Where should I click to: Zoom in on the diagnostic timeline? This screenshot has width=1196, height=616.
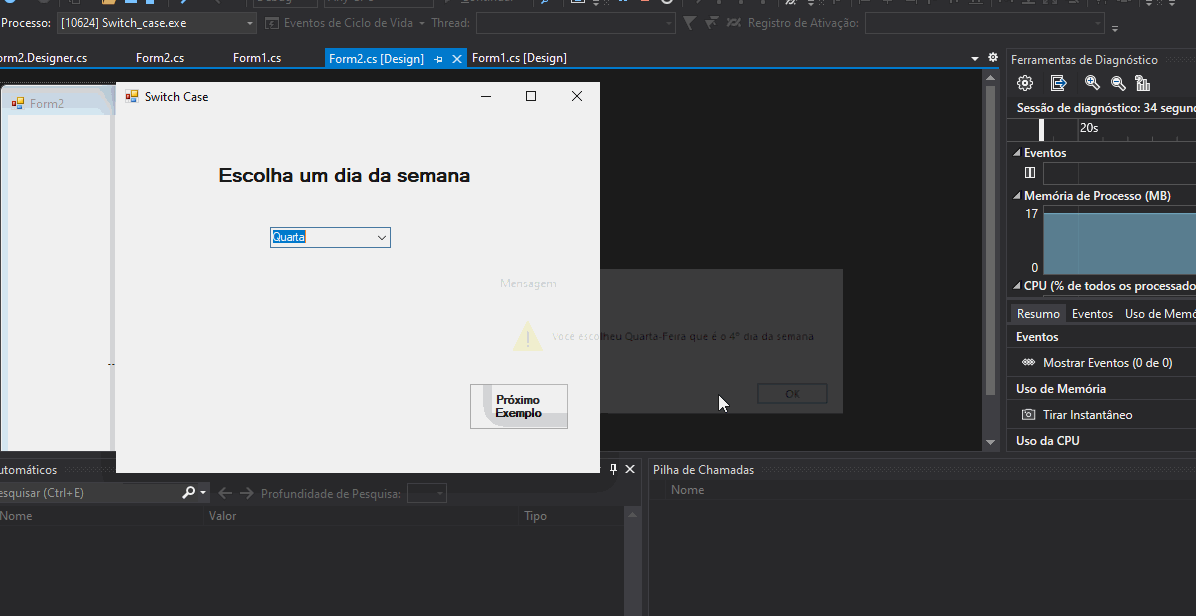click(1092, 83)
